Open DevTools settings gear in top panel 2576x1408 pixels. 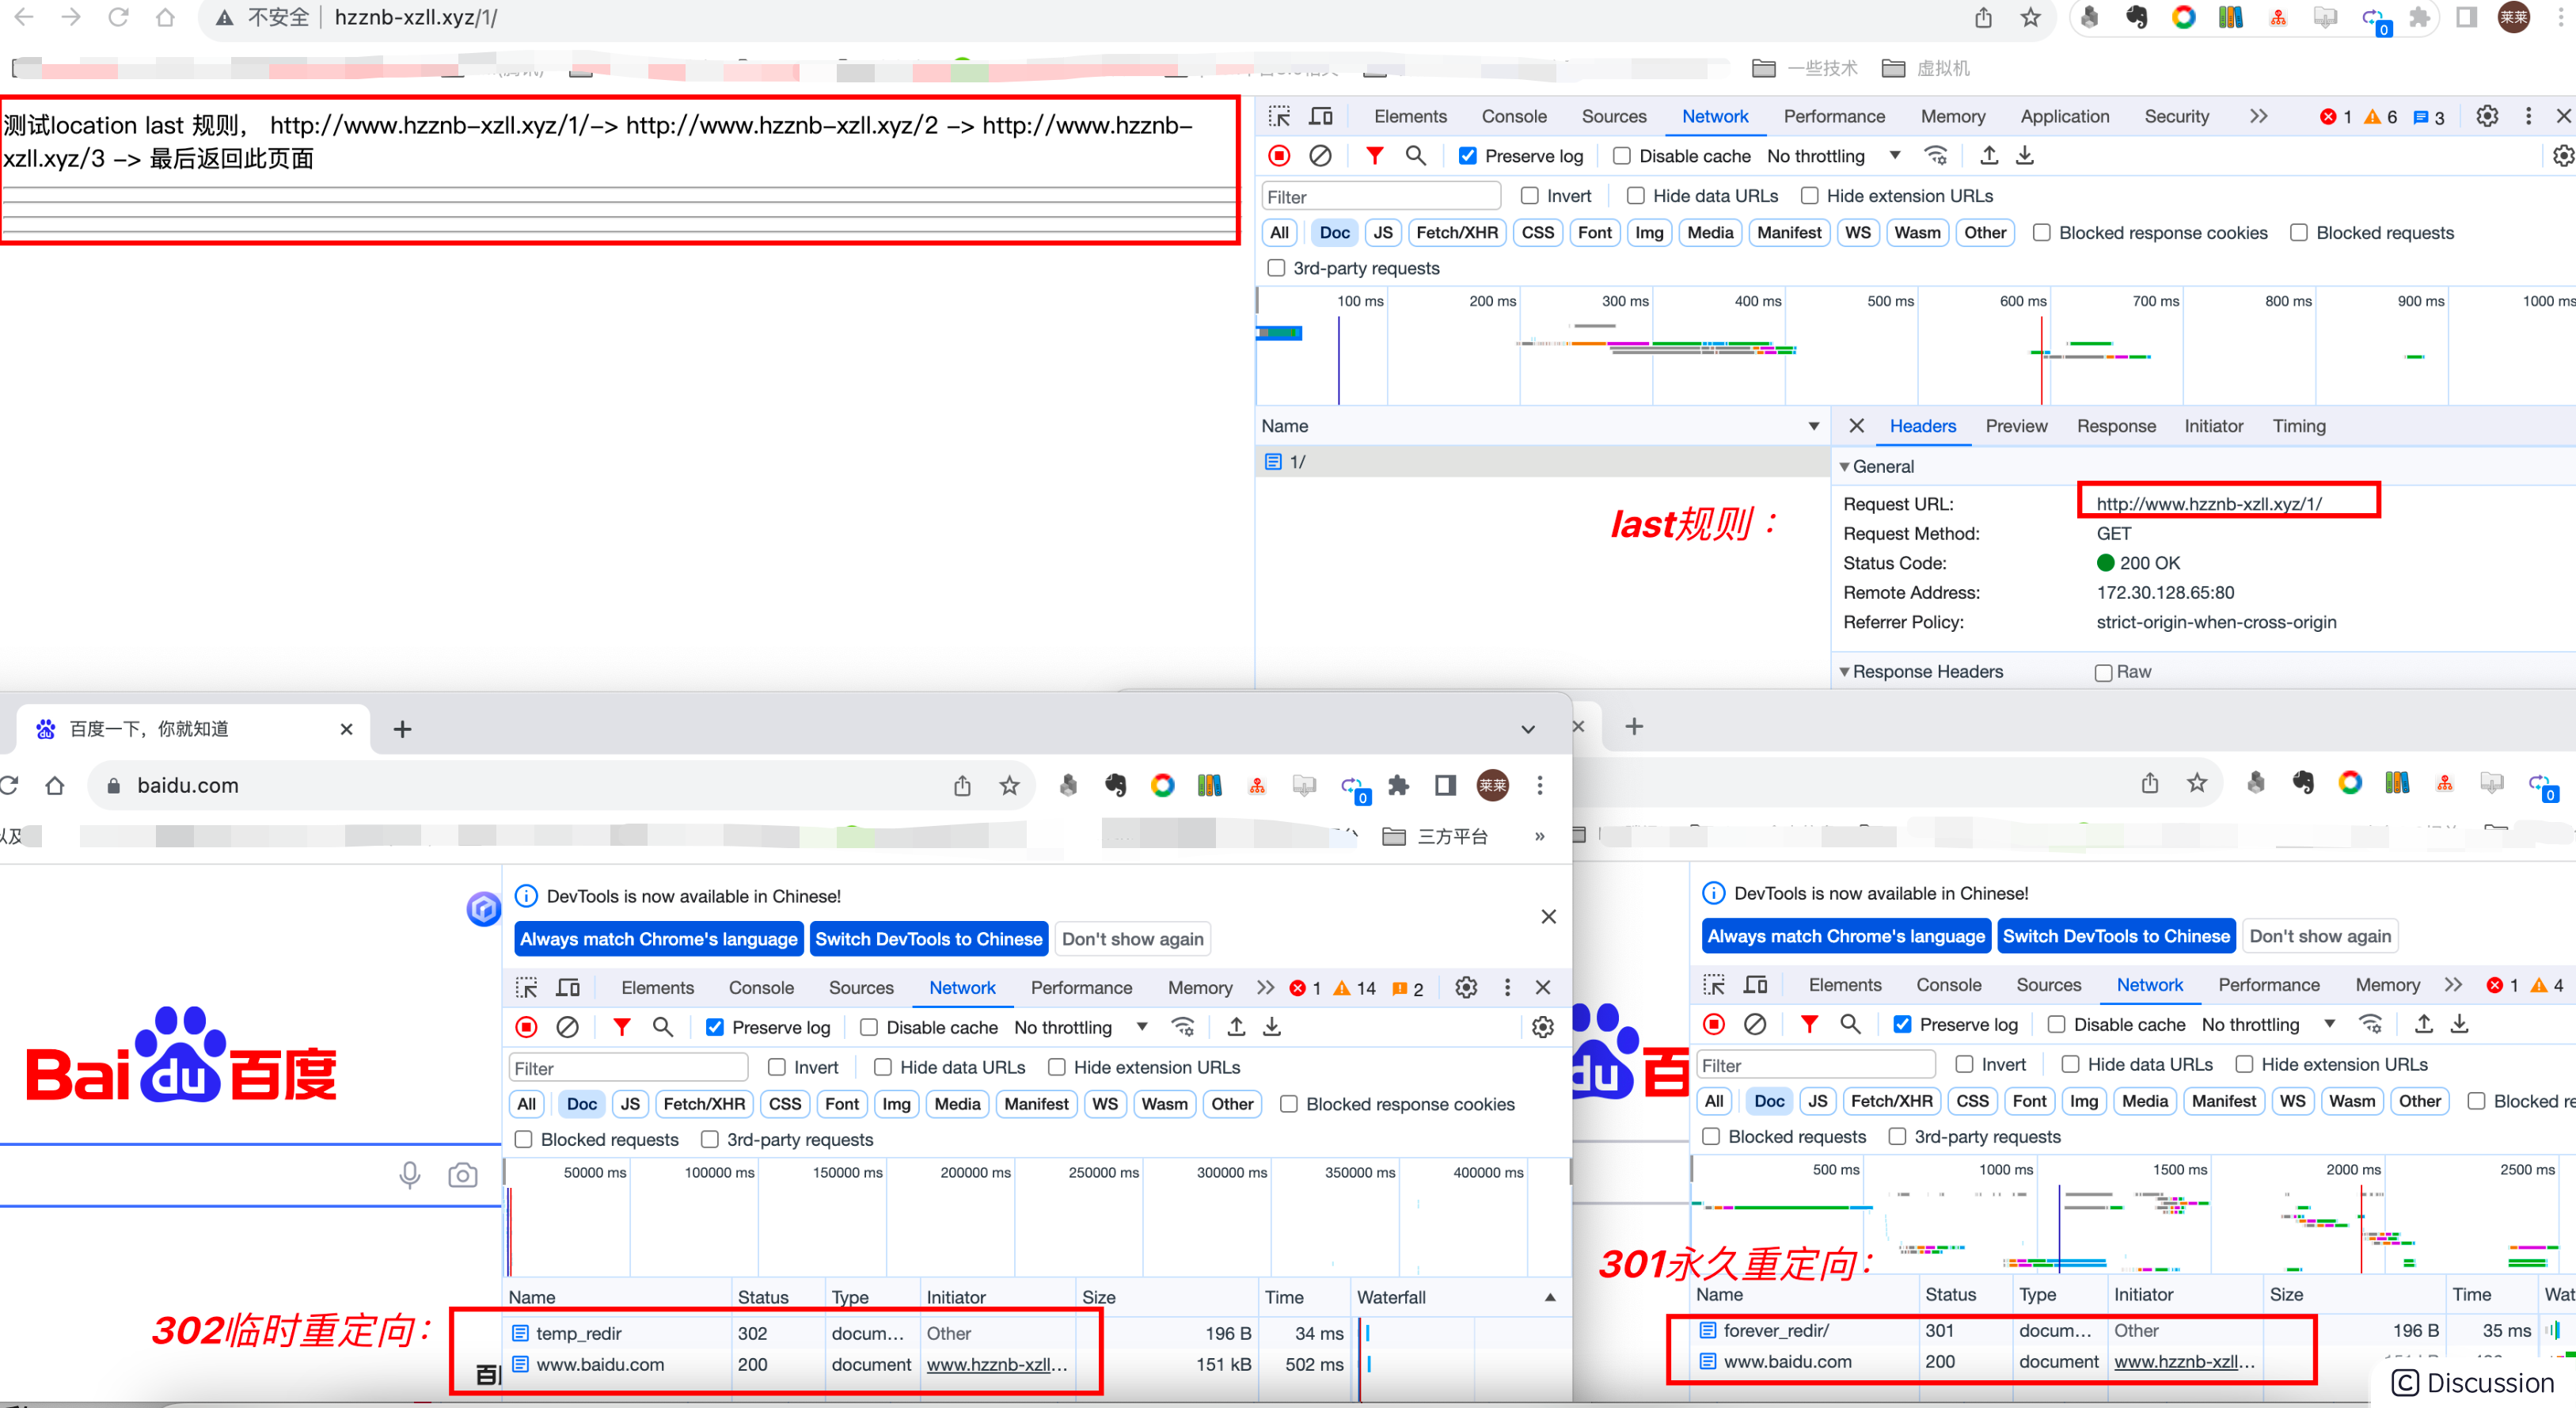coord(2486,116)
